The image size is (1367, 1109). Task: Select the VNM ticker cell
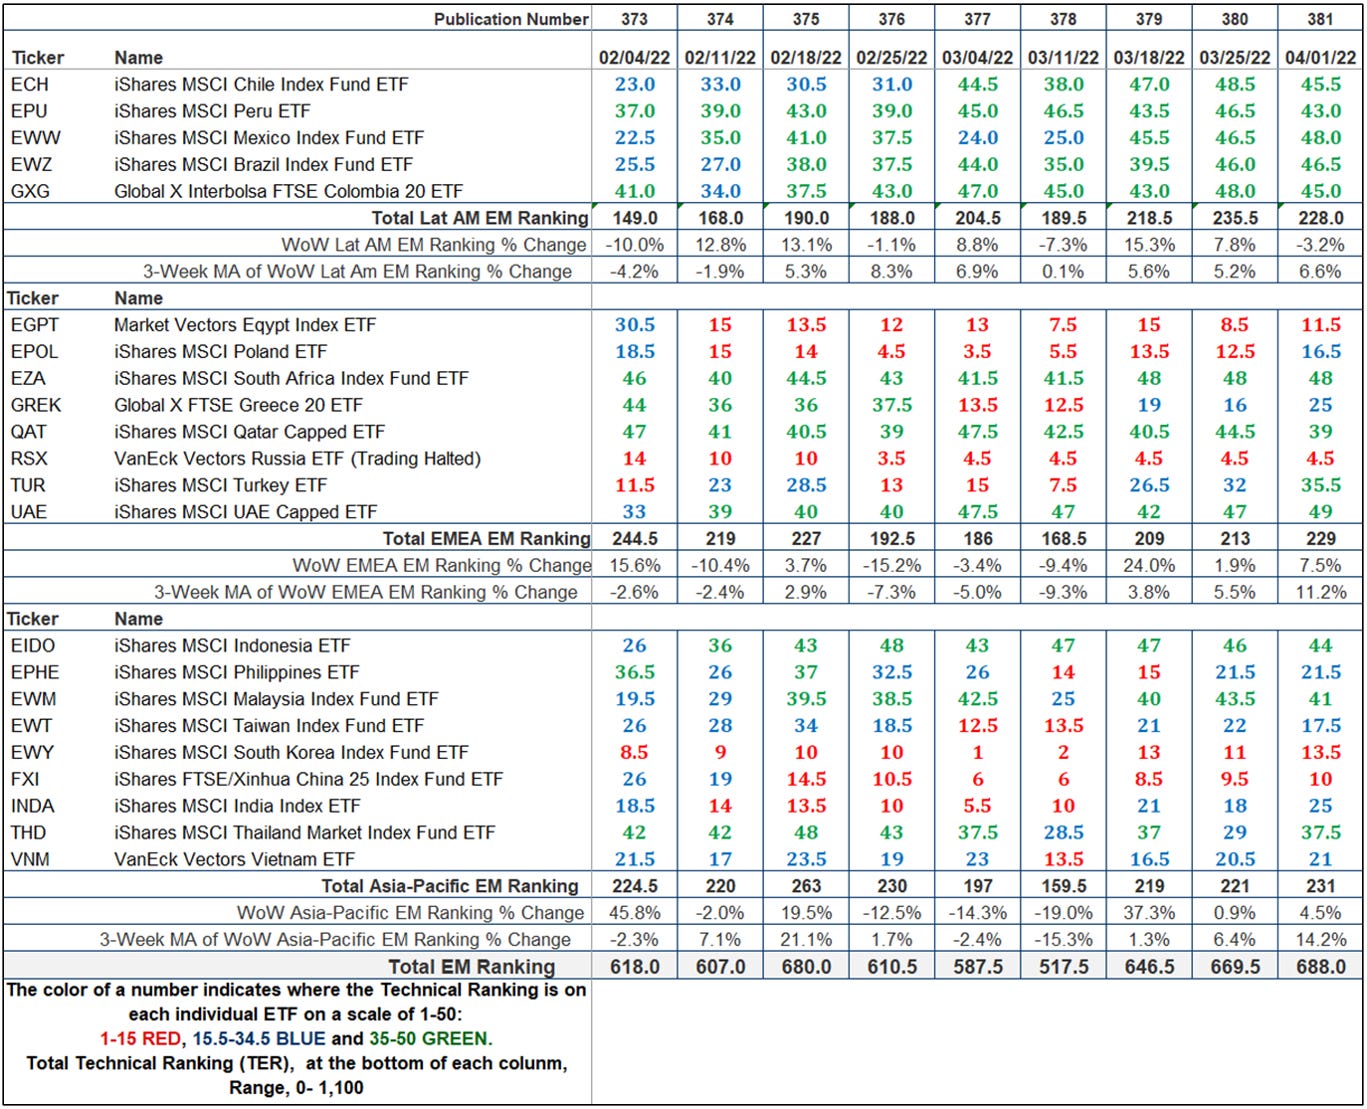[x=30, y=859]
